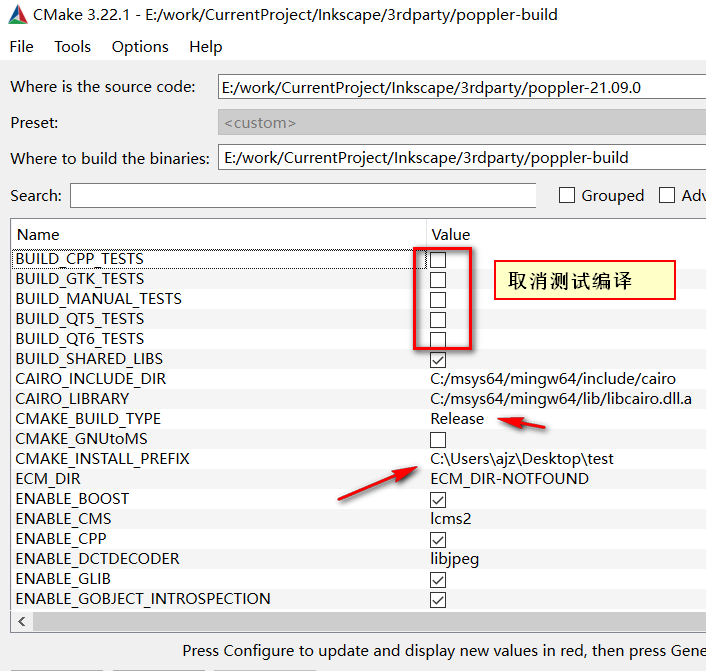Toggle BUILD_CPP_TESTS checkbox
706x671 pixels.
tap(438, 260)
